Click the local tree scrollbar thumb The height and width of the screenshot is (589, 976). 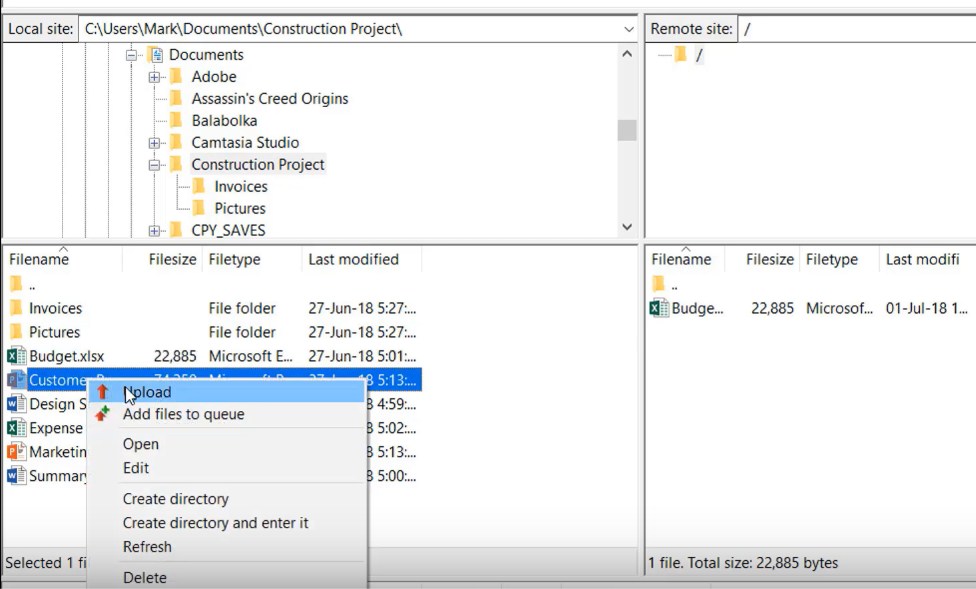tap(627, 130)
